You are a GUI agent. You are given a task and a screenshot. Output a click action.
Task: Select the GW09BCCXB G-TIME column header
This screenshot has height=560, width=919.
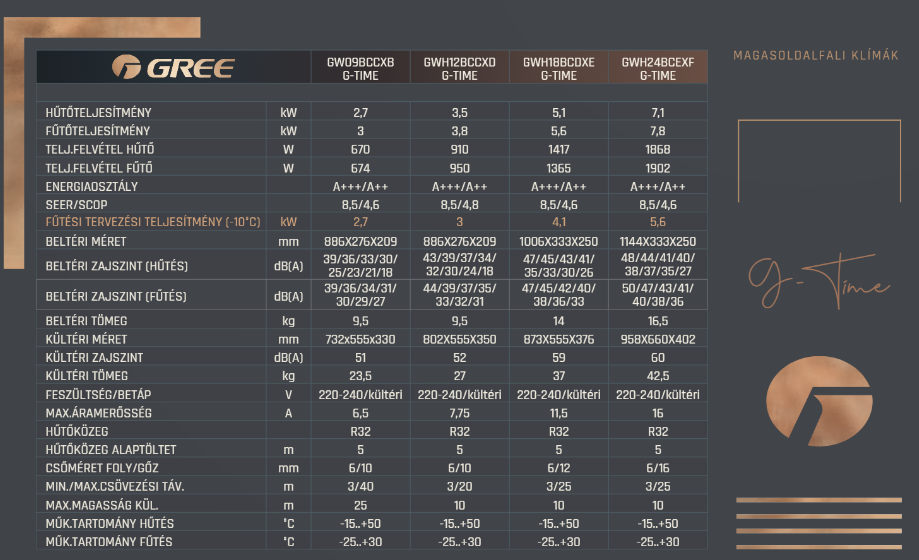click(360, 69)
